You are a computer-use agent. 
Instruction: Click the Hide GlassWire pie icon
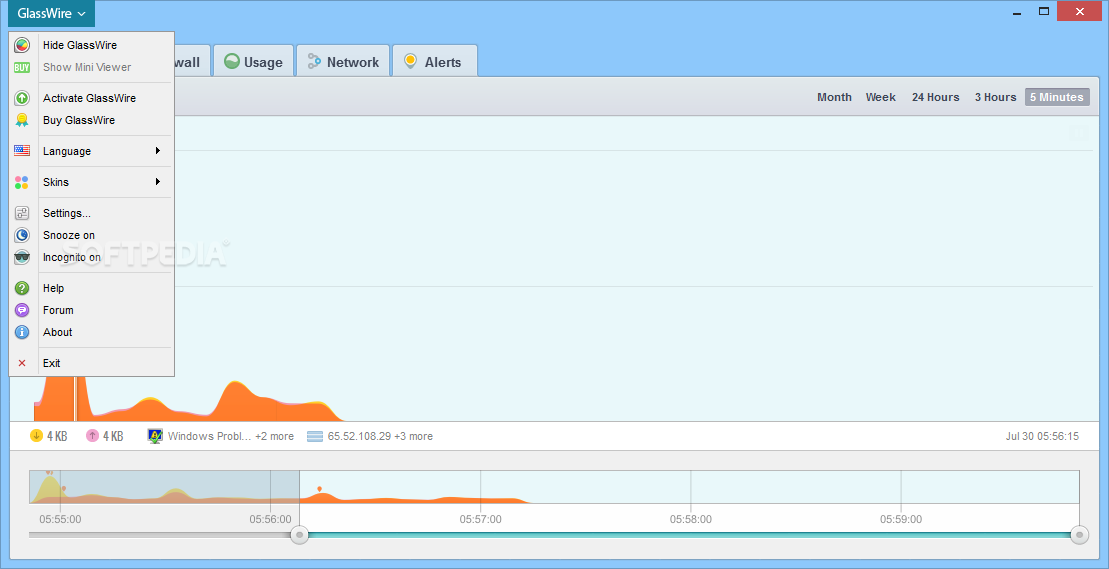click(x=22, y=45)
